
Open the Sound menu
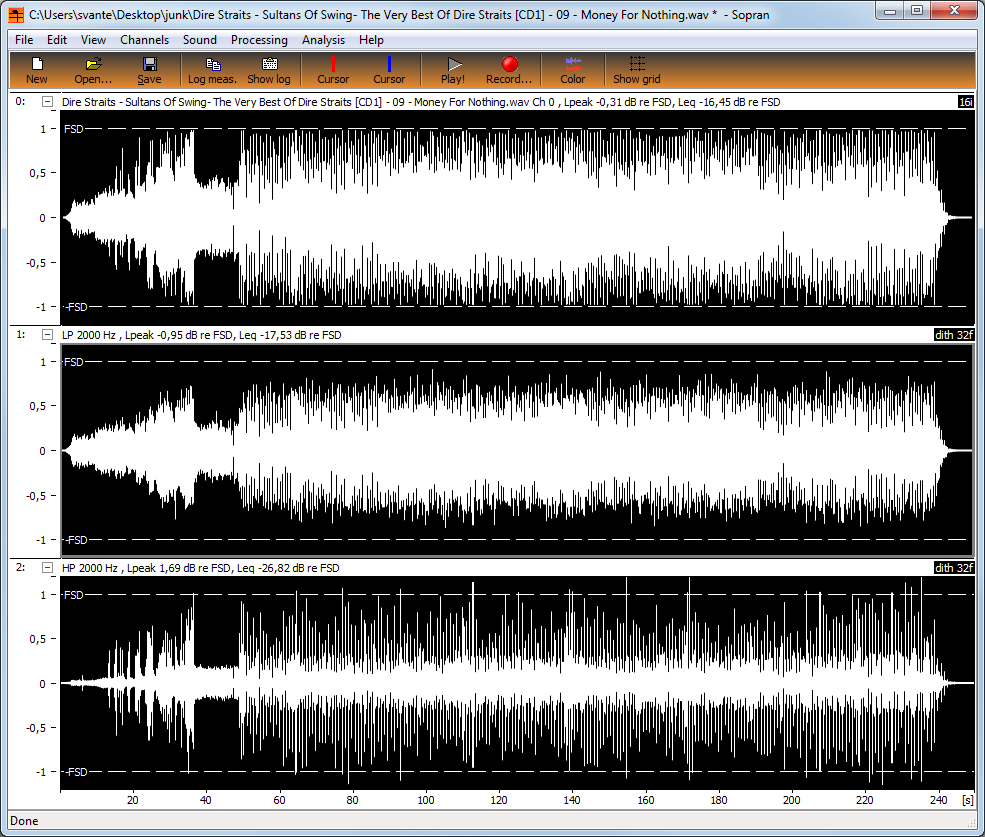pyautogui.click(x=200, y=40)
